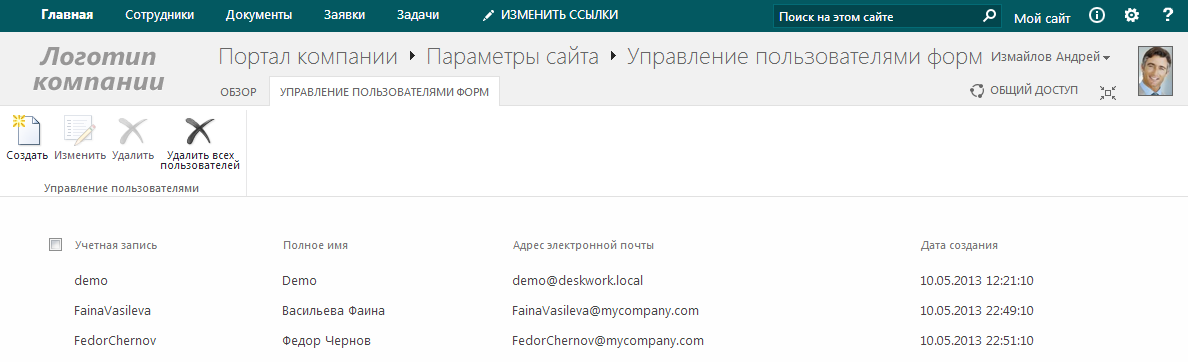Click the Мой сайт link
This screenshot has width=1188, height=362.
[1043, 18]
